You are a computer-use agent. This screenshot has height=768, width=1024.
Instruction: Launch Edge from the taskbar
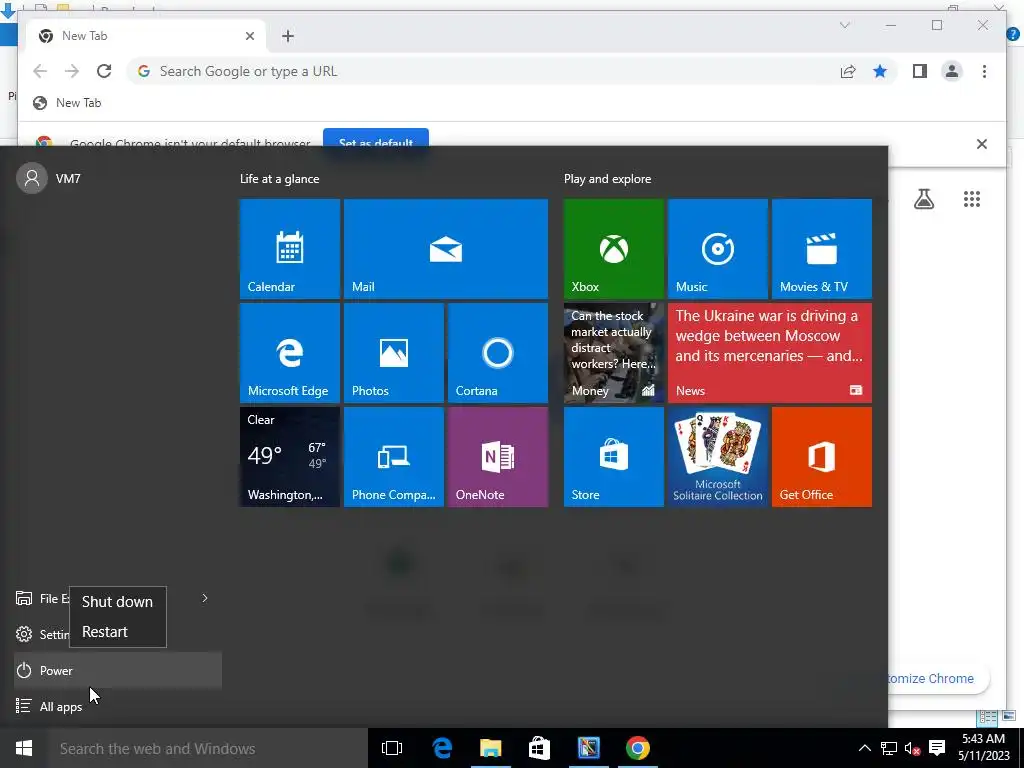tap(442, 748)
